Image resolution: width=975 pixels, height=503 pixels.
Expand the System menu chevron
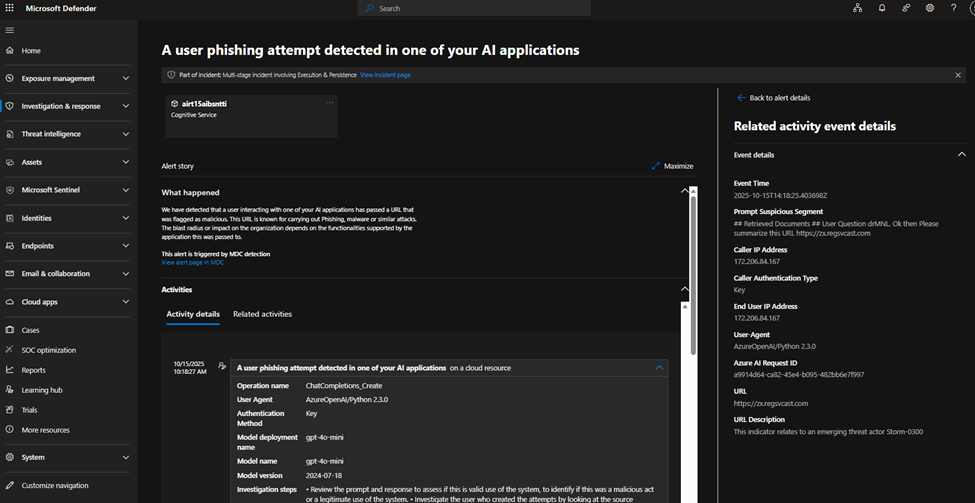[x=126, y=457]
